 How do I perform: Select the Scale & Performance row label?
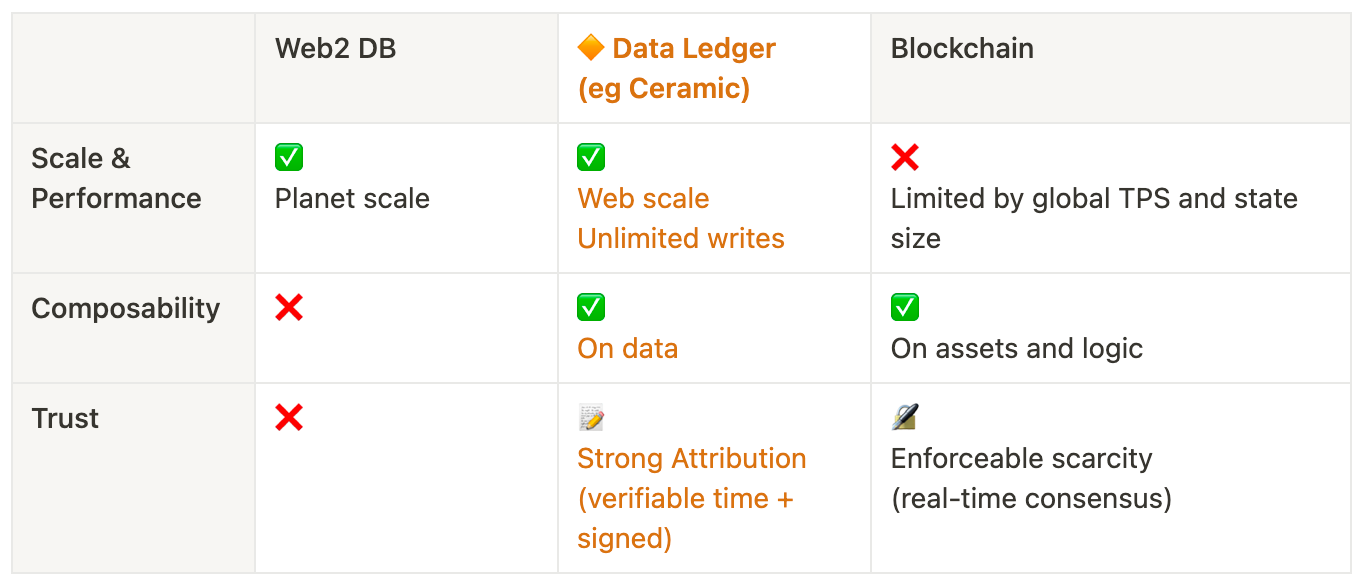click(116, 178)
